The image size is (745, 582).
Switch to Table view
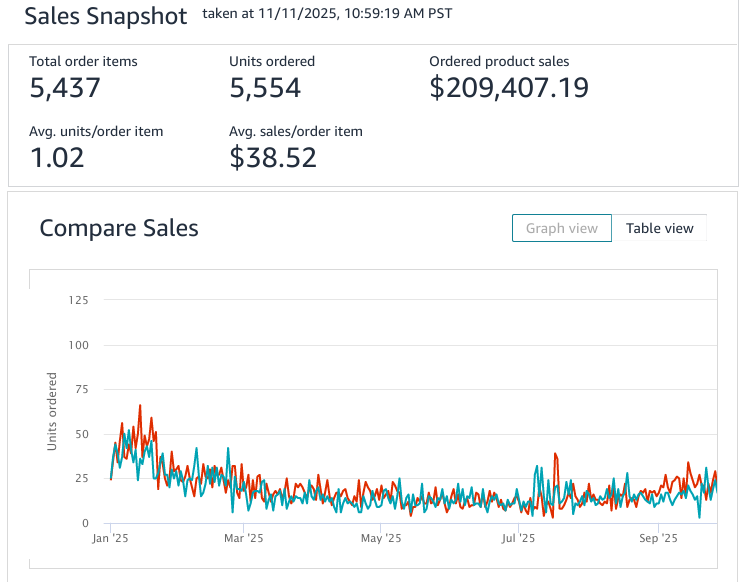coord(659,228)
